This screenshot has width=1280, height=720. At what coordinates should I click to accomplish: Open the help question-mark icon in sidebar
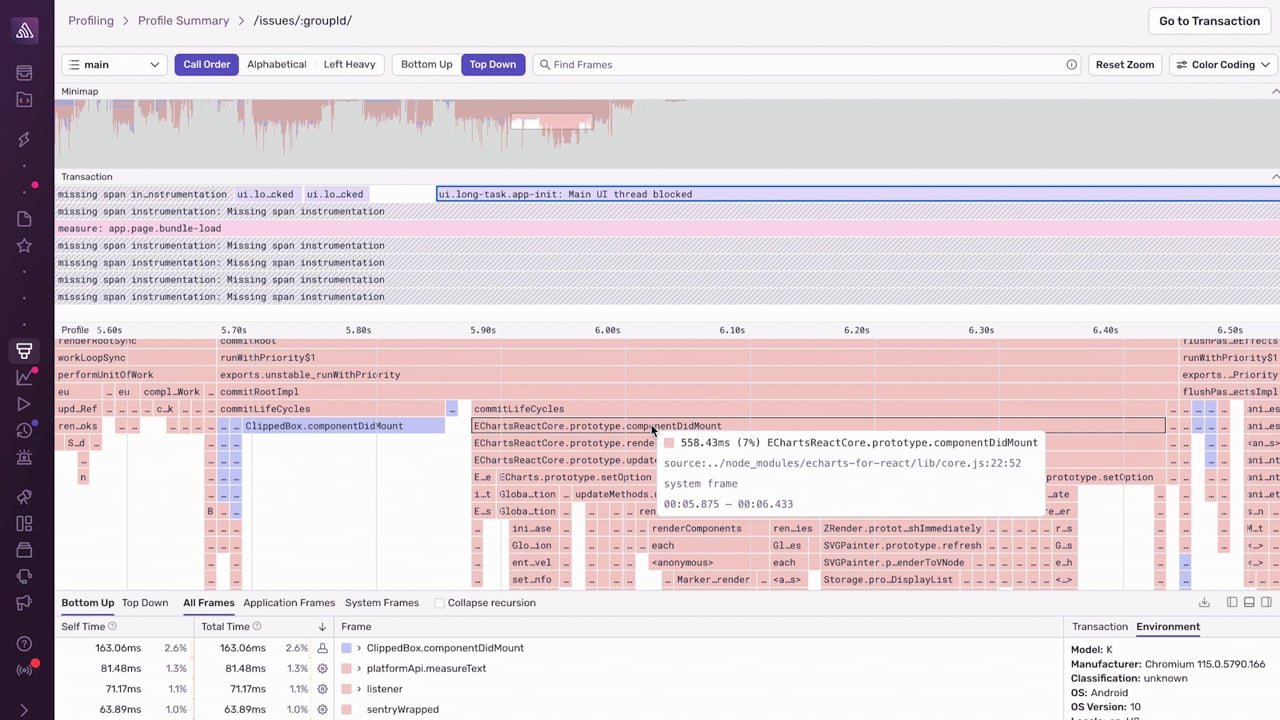click(x=24, y=644)
